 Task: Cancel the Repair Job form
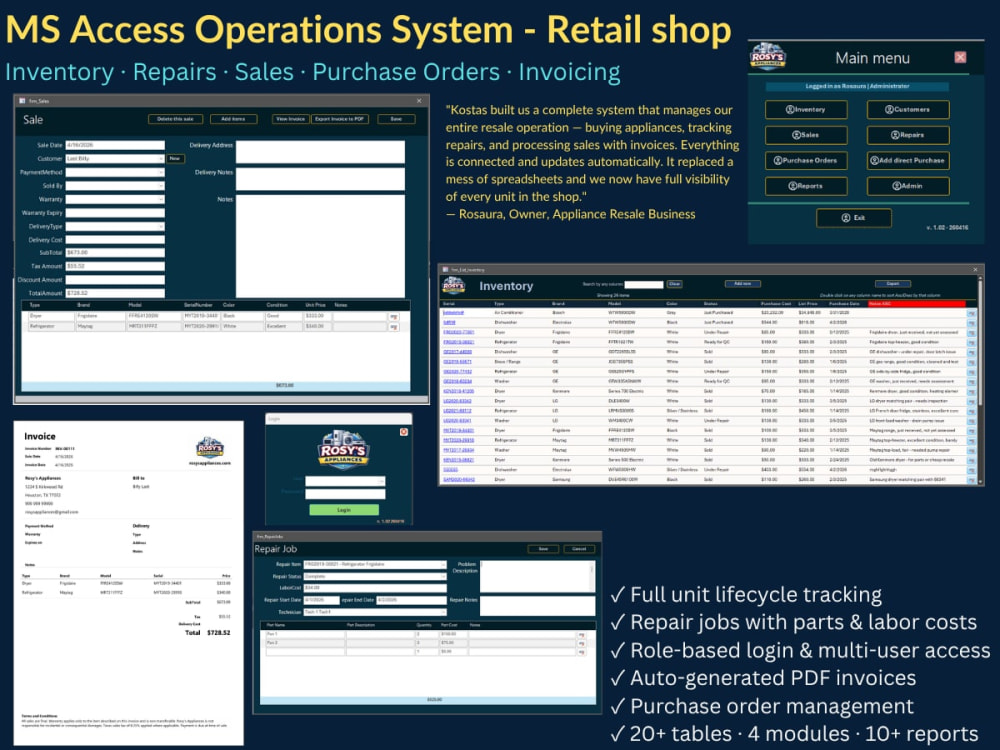(x=579, y=549)
